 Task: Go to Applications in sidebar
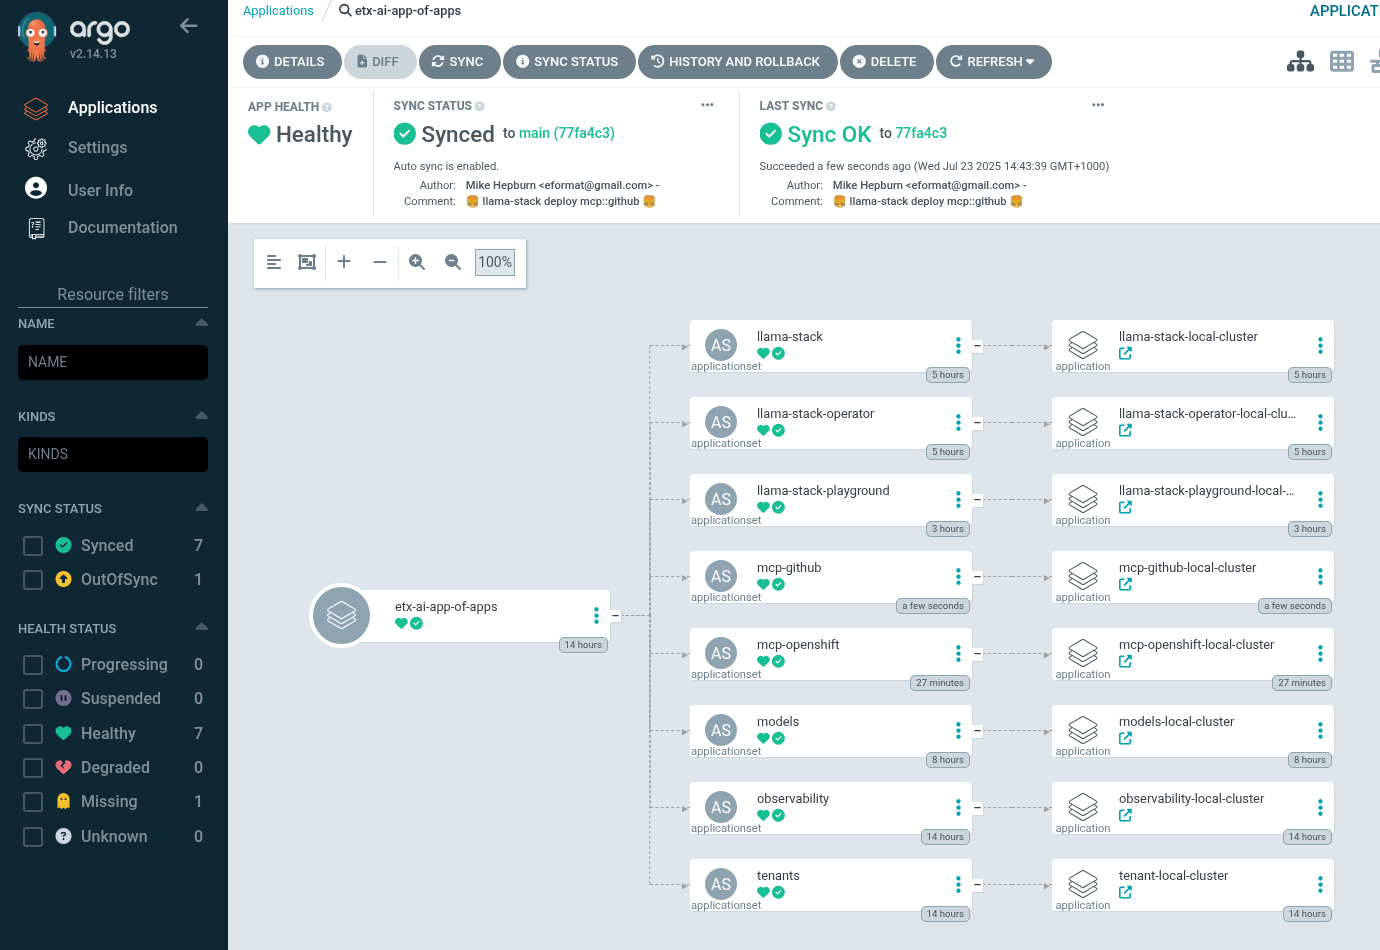(112, 107)
